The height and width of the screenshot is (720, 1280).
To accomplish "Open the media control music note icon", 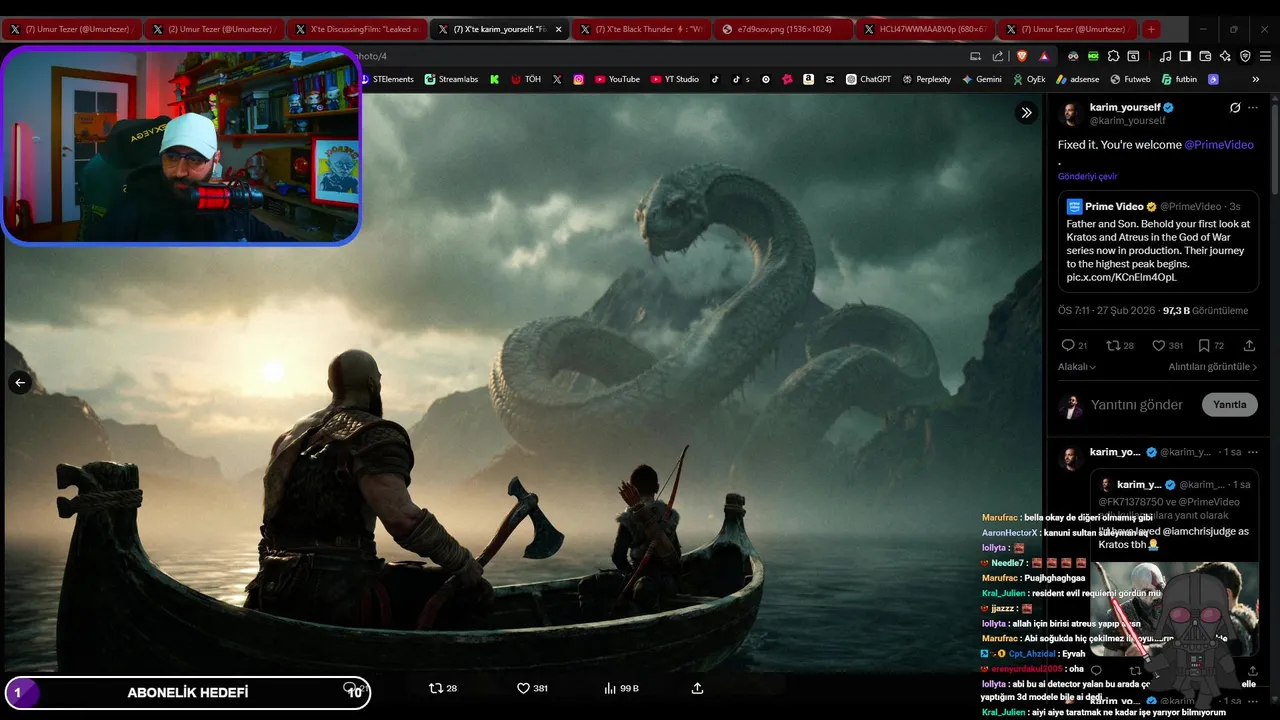I will 1165,56.
